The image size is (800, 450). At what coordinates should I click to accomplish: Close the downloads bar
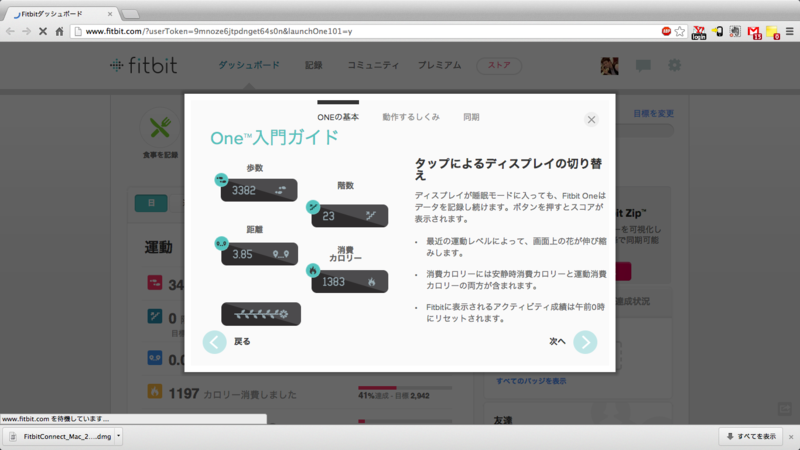(x=791, y=437)
